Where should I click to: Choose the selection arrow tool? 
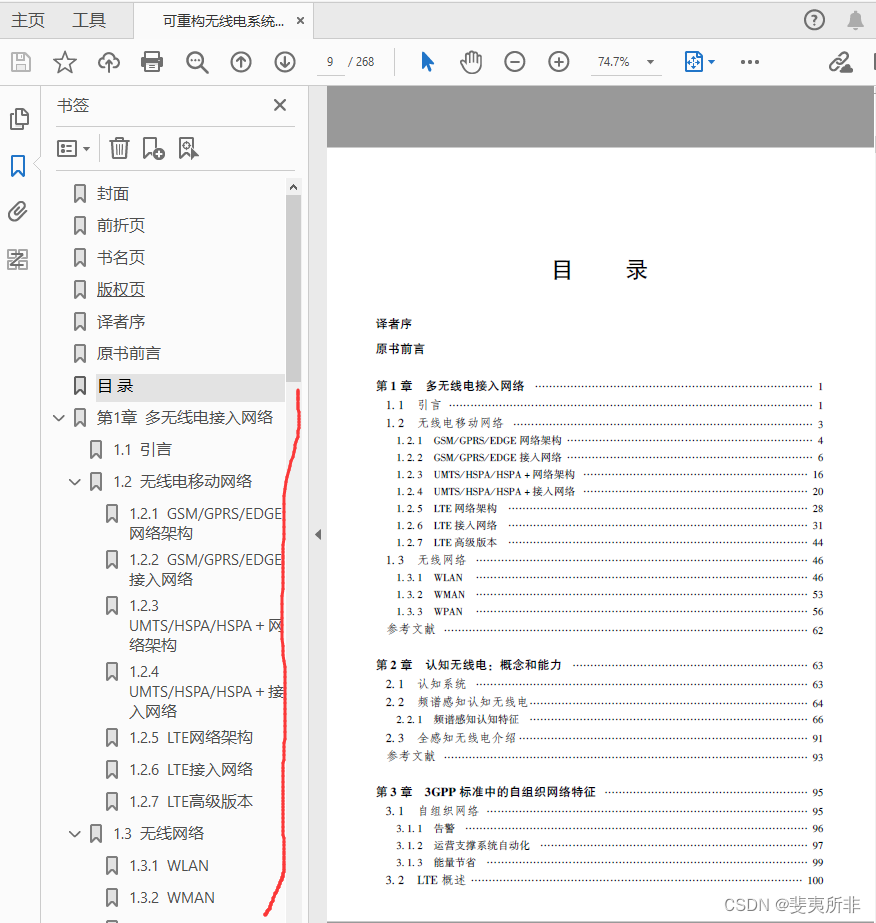click(427, 62)
